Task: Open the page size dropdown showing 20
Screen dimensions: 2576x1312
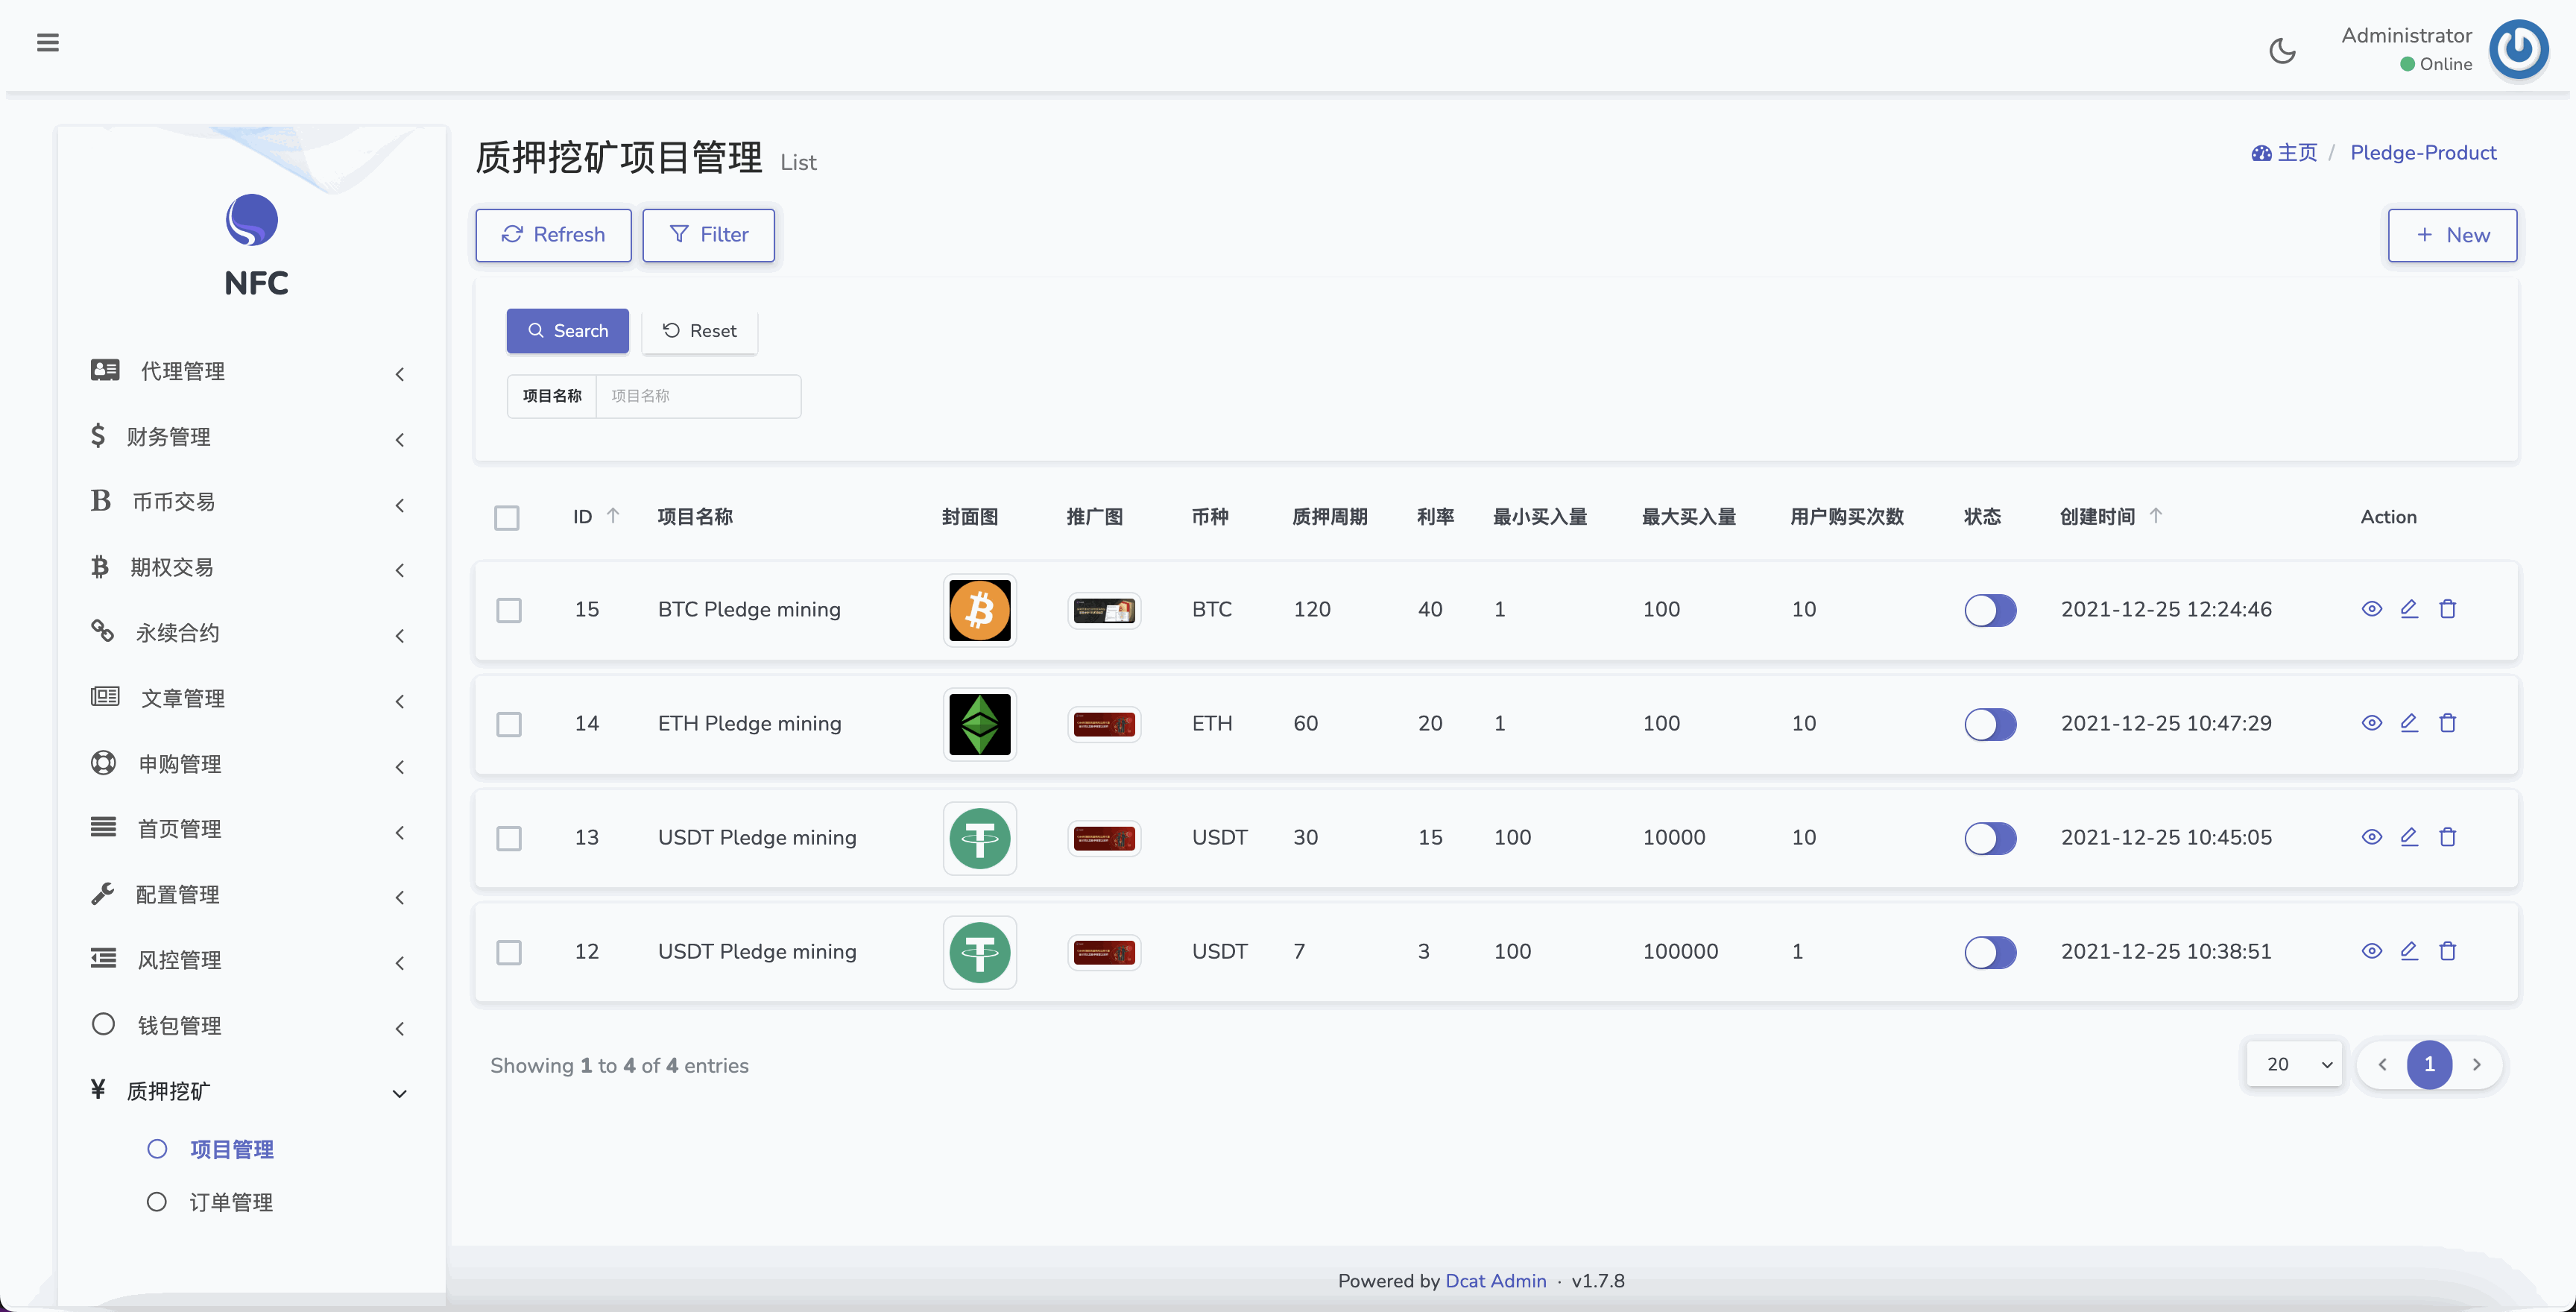Action: tap(2293, 1064)
